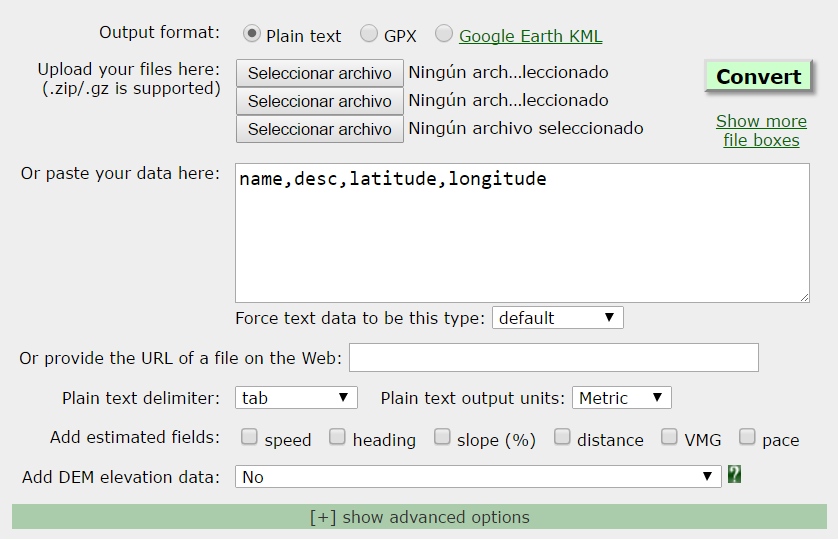Click the 'Upload your files here:' label
Screen dimensions: 839x540
coord(128,69)
